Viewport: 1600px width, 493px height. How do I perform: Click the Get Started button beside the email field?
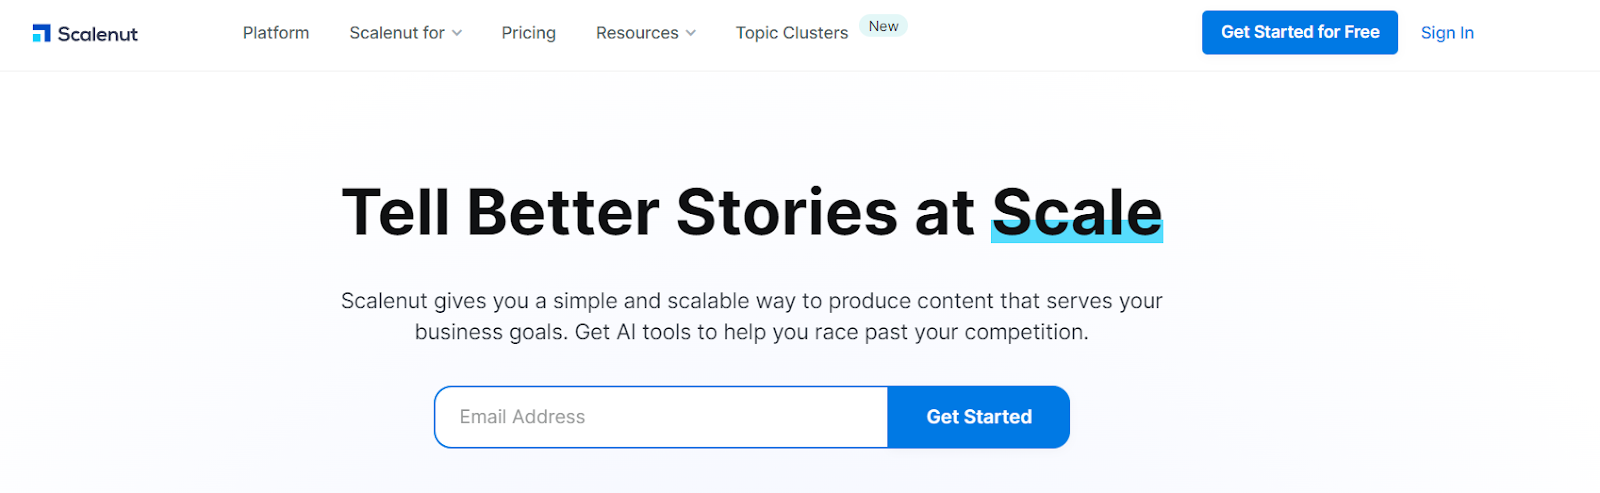[979, 417]
